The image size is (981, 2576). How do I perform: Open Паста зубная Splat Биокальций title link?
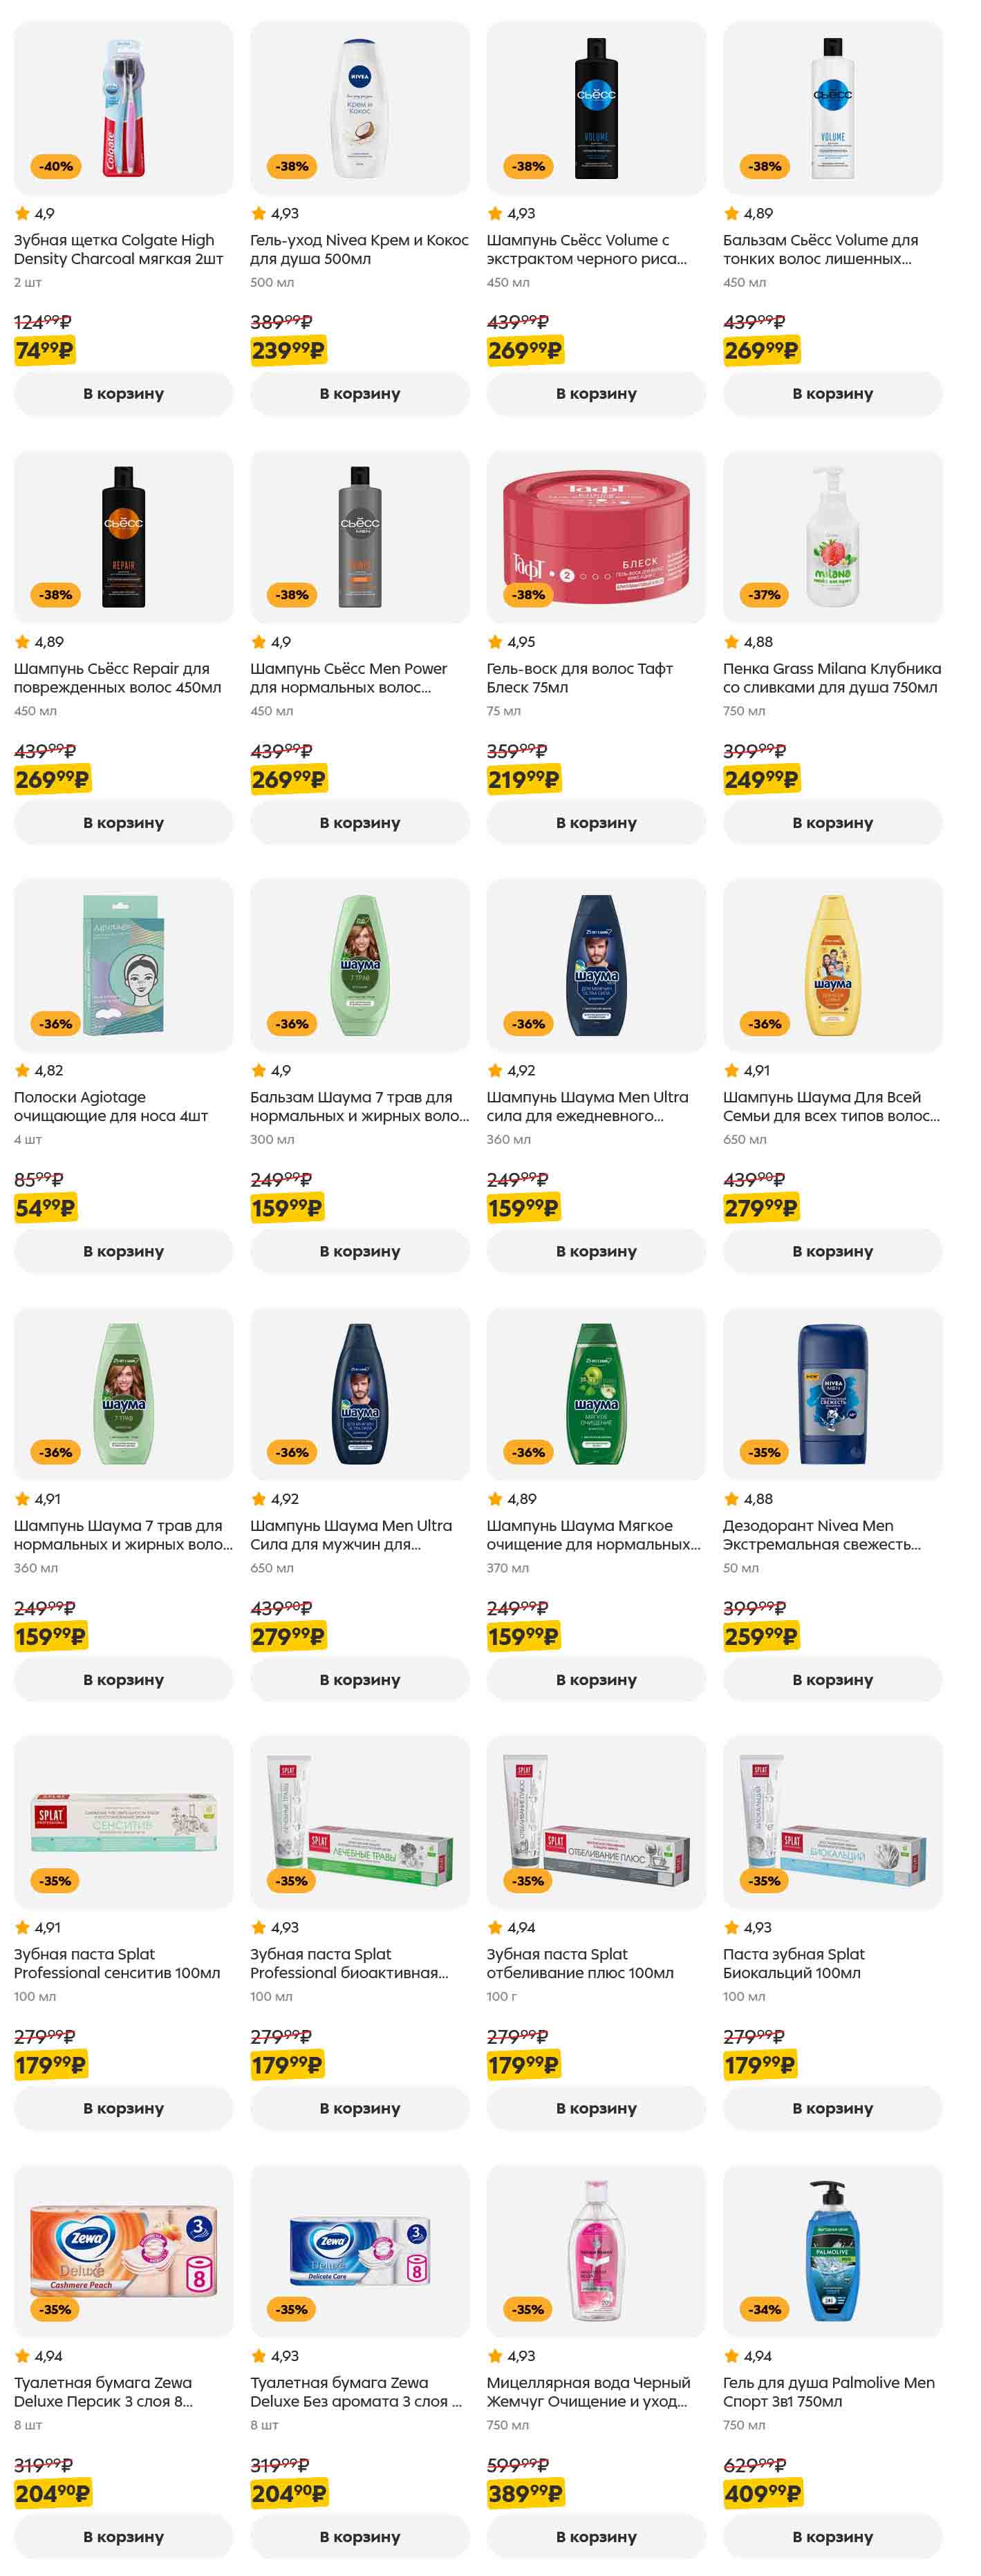tap(793, 1963)
